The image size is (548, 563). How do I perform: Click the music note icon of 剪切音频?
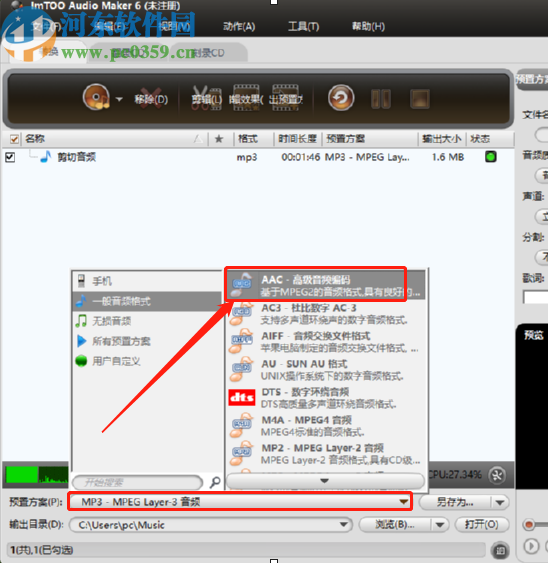(x=46, y=157)
